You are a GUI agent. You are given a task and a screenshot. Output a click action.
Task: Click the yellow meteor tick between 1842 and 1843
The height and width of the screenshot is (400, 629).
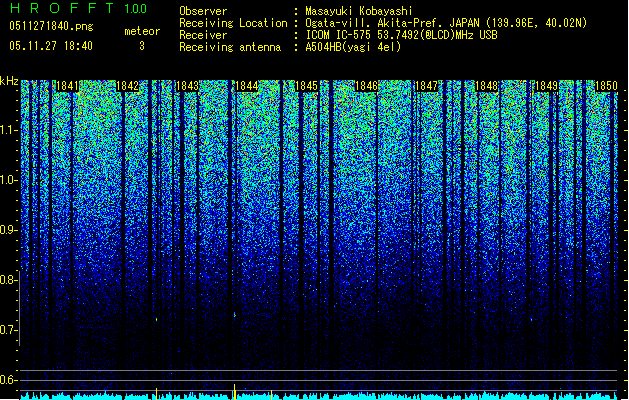tap(156, 394)
